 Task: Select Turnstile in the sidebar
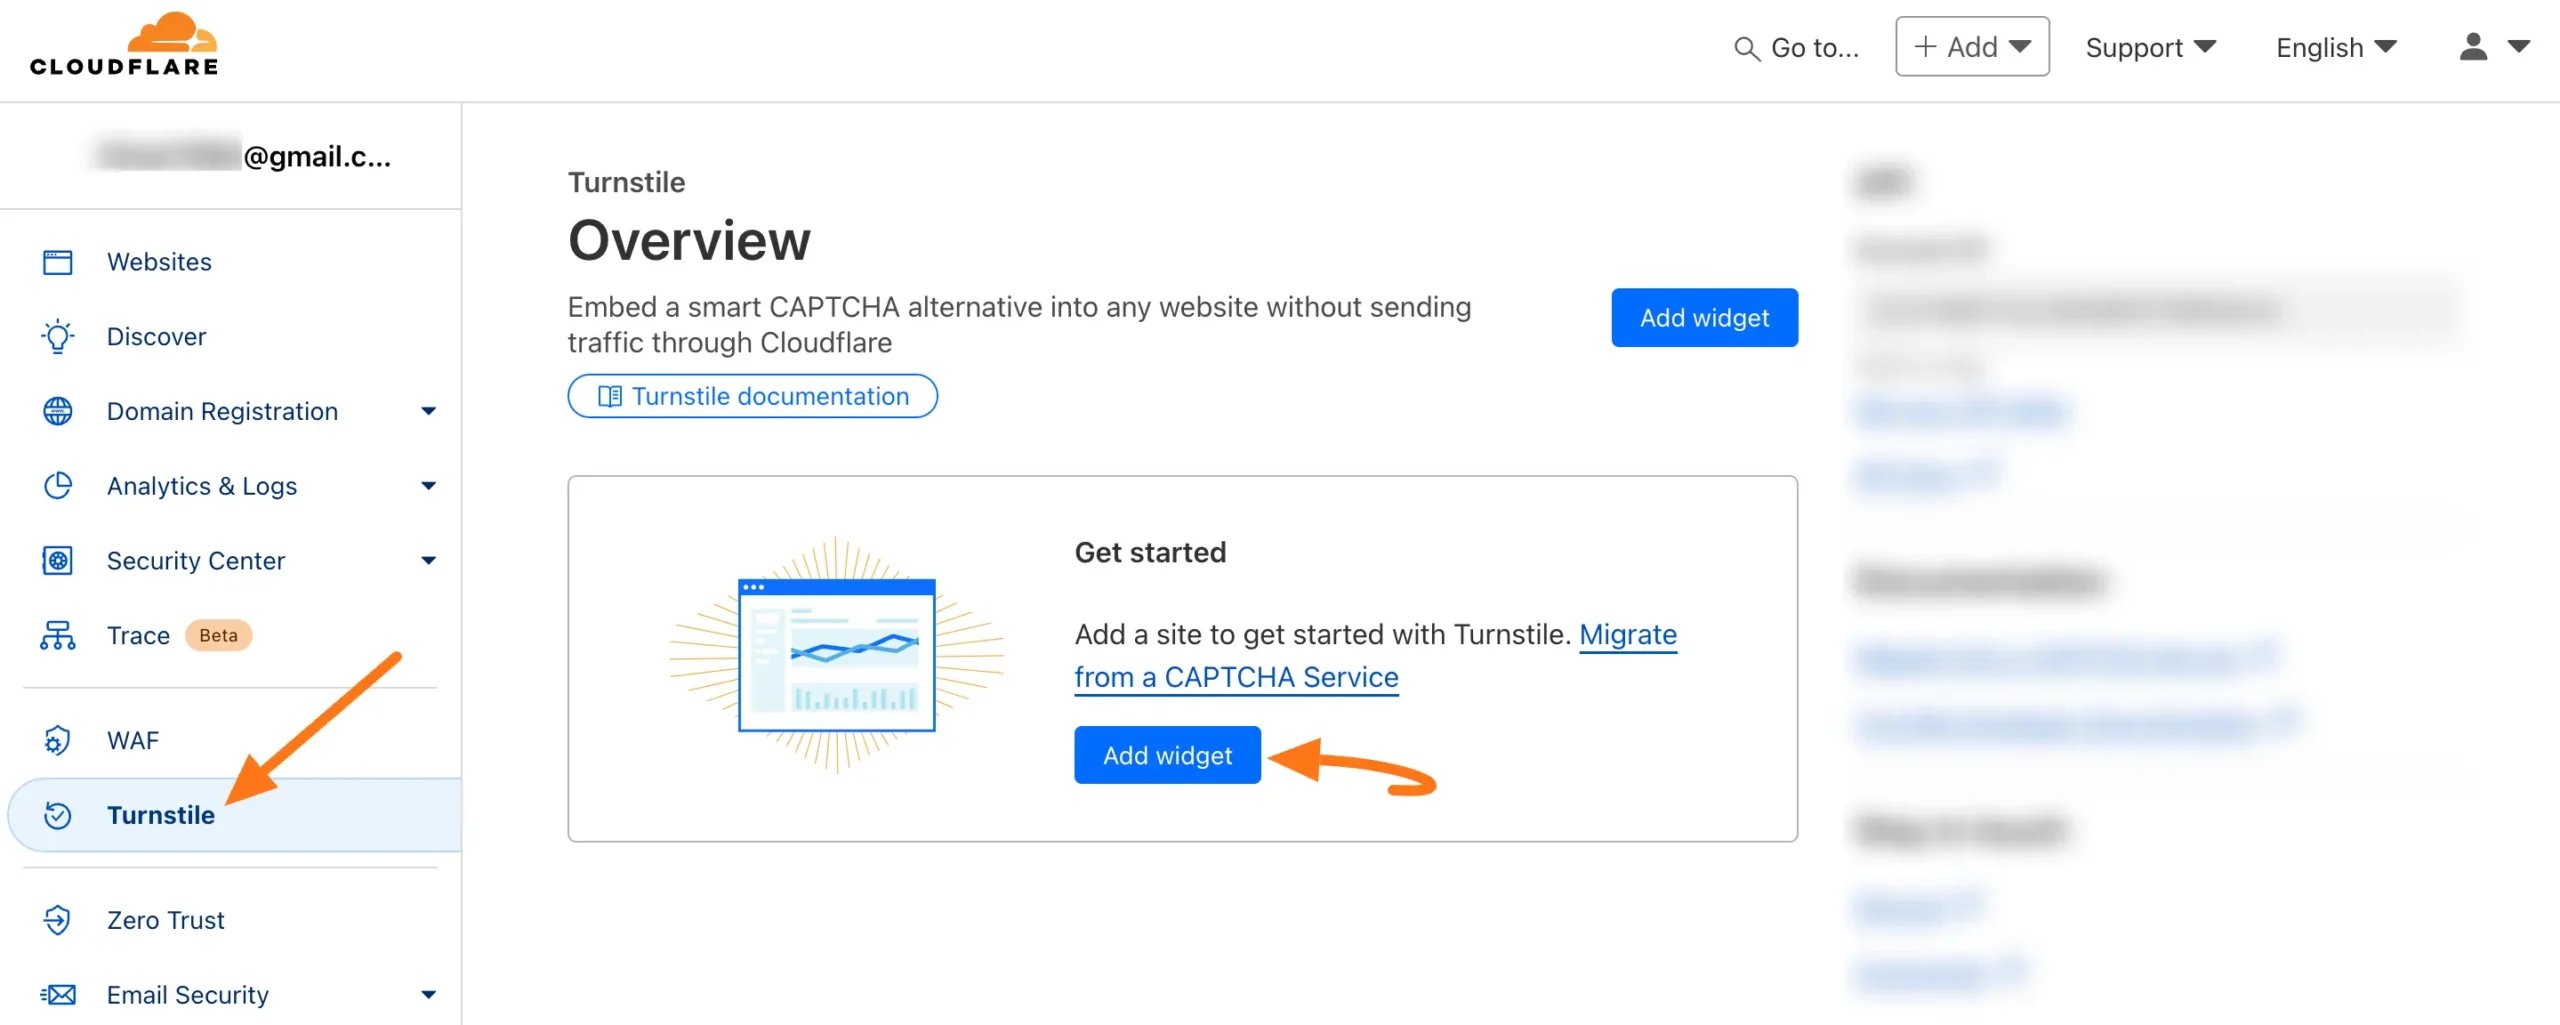click(160, 815)
